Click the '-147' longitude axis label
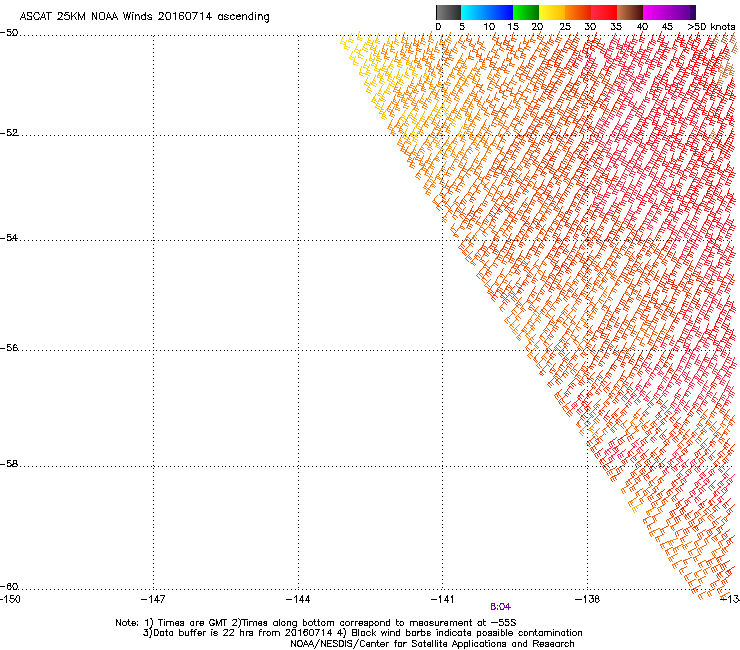This screenshot has height=650, width=740. click(153, 599)
